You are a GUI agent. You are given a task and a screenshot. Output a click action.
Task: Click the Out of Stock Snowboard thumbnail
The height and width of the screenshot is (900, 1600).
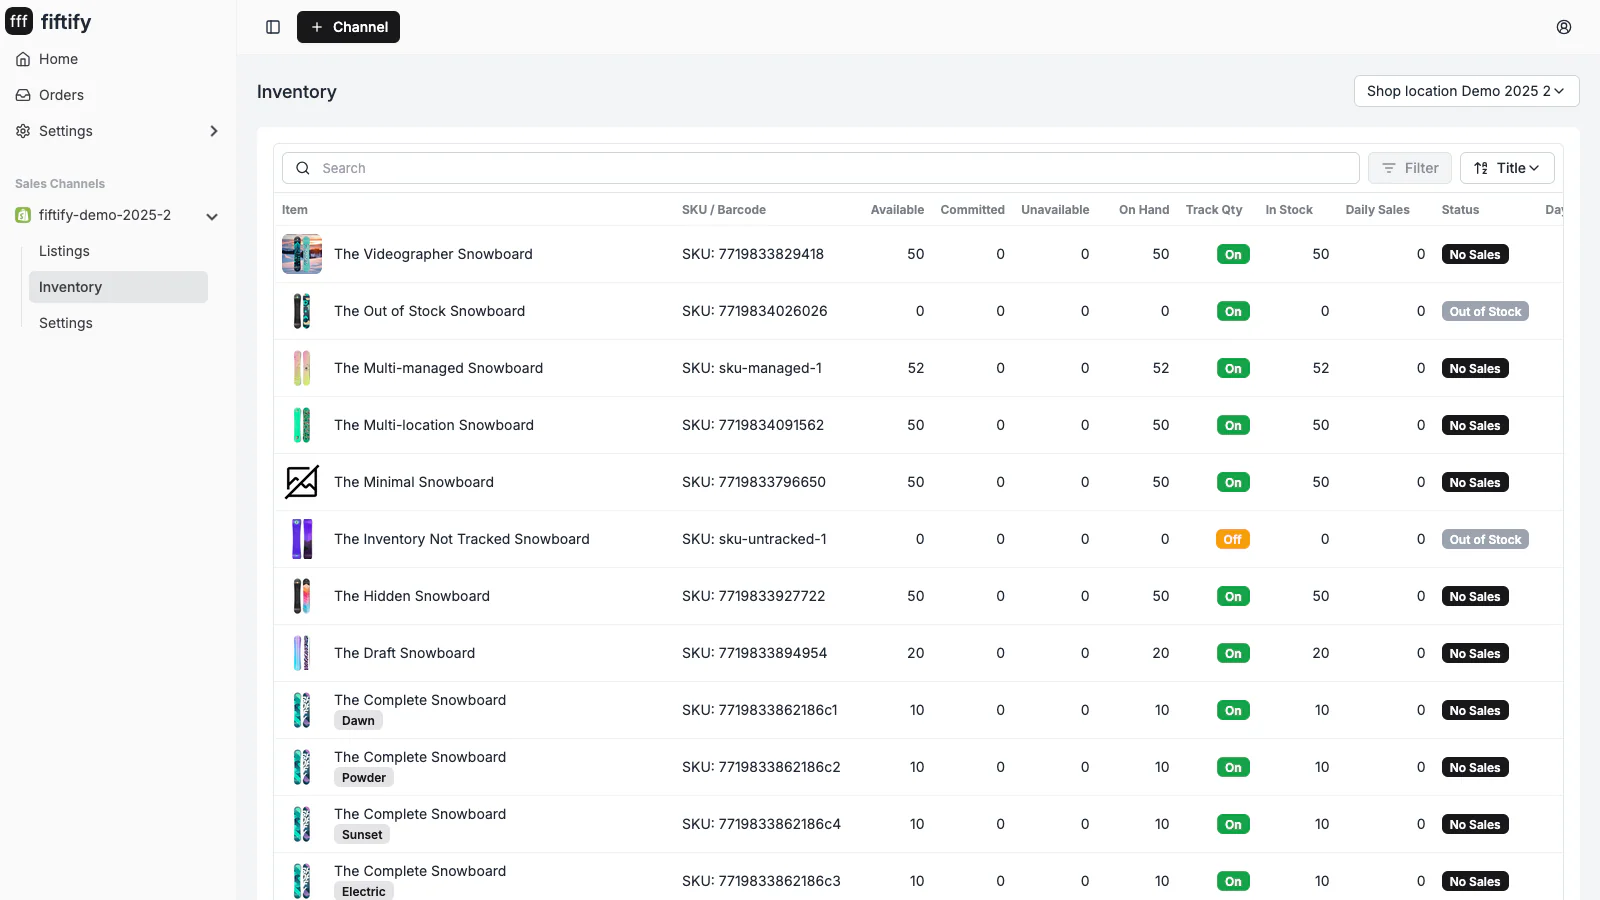[302, 311]
